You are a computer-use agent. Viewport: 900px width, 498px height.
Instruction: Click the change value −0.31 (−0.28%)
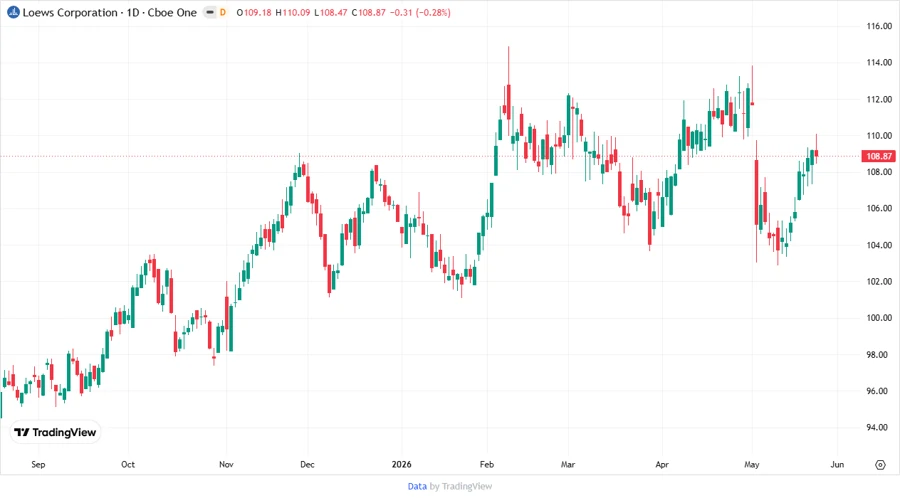tap(420, 12)
